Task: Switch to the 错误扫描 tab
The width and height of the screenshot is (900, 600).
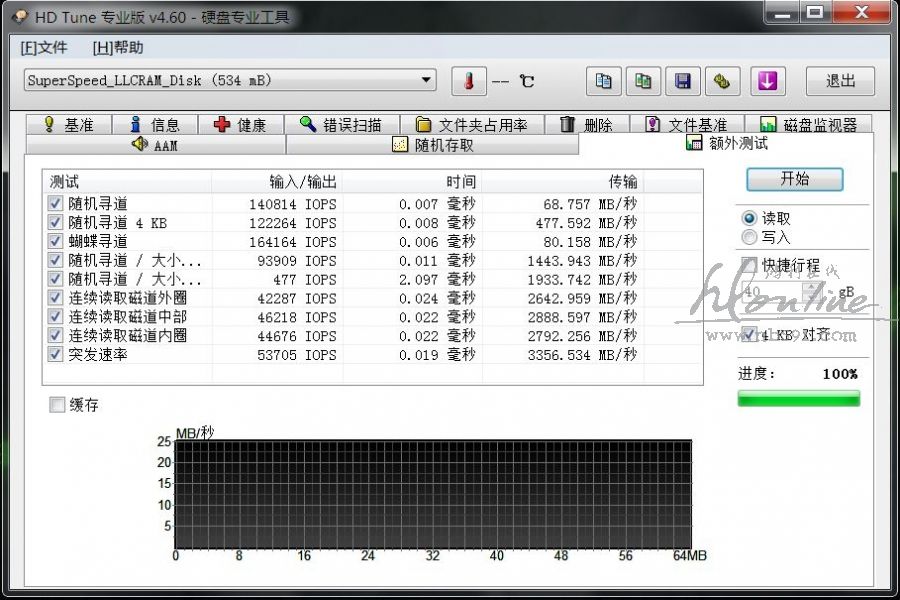Action: 341,125
